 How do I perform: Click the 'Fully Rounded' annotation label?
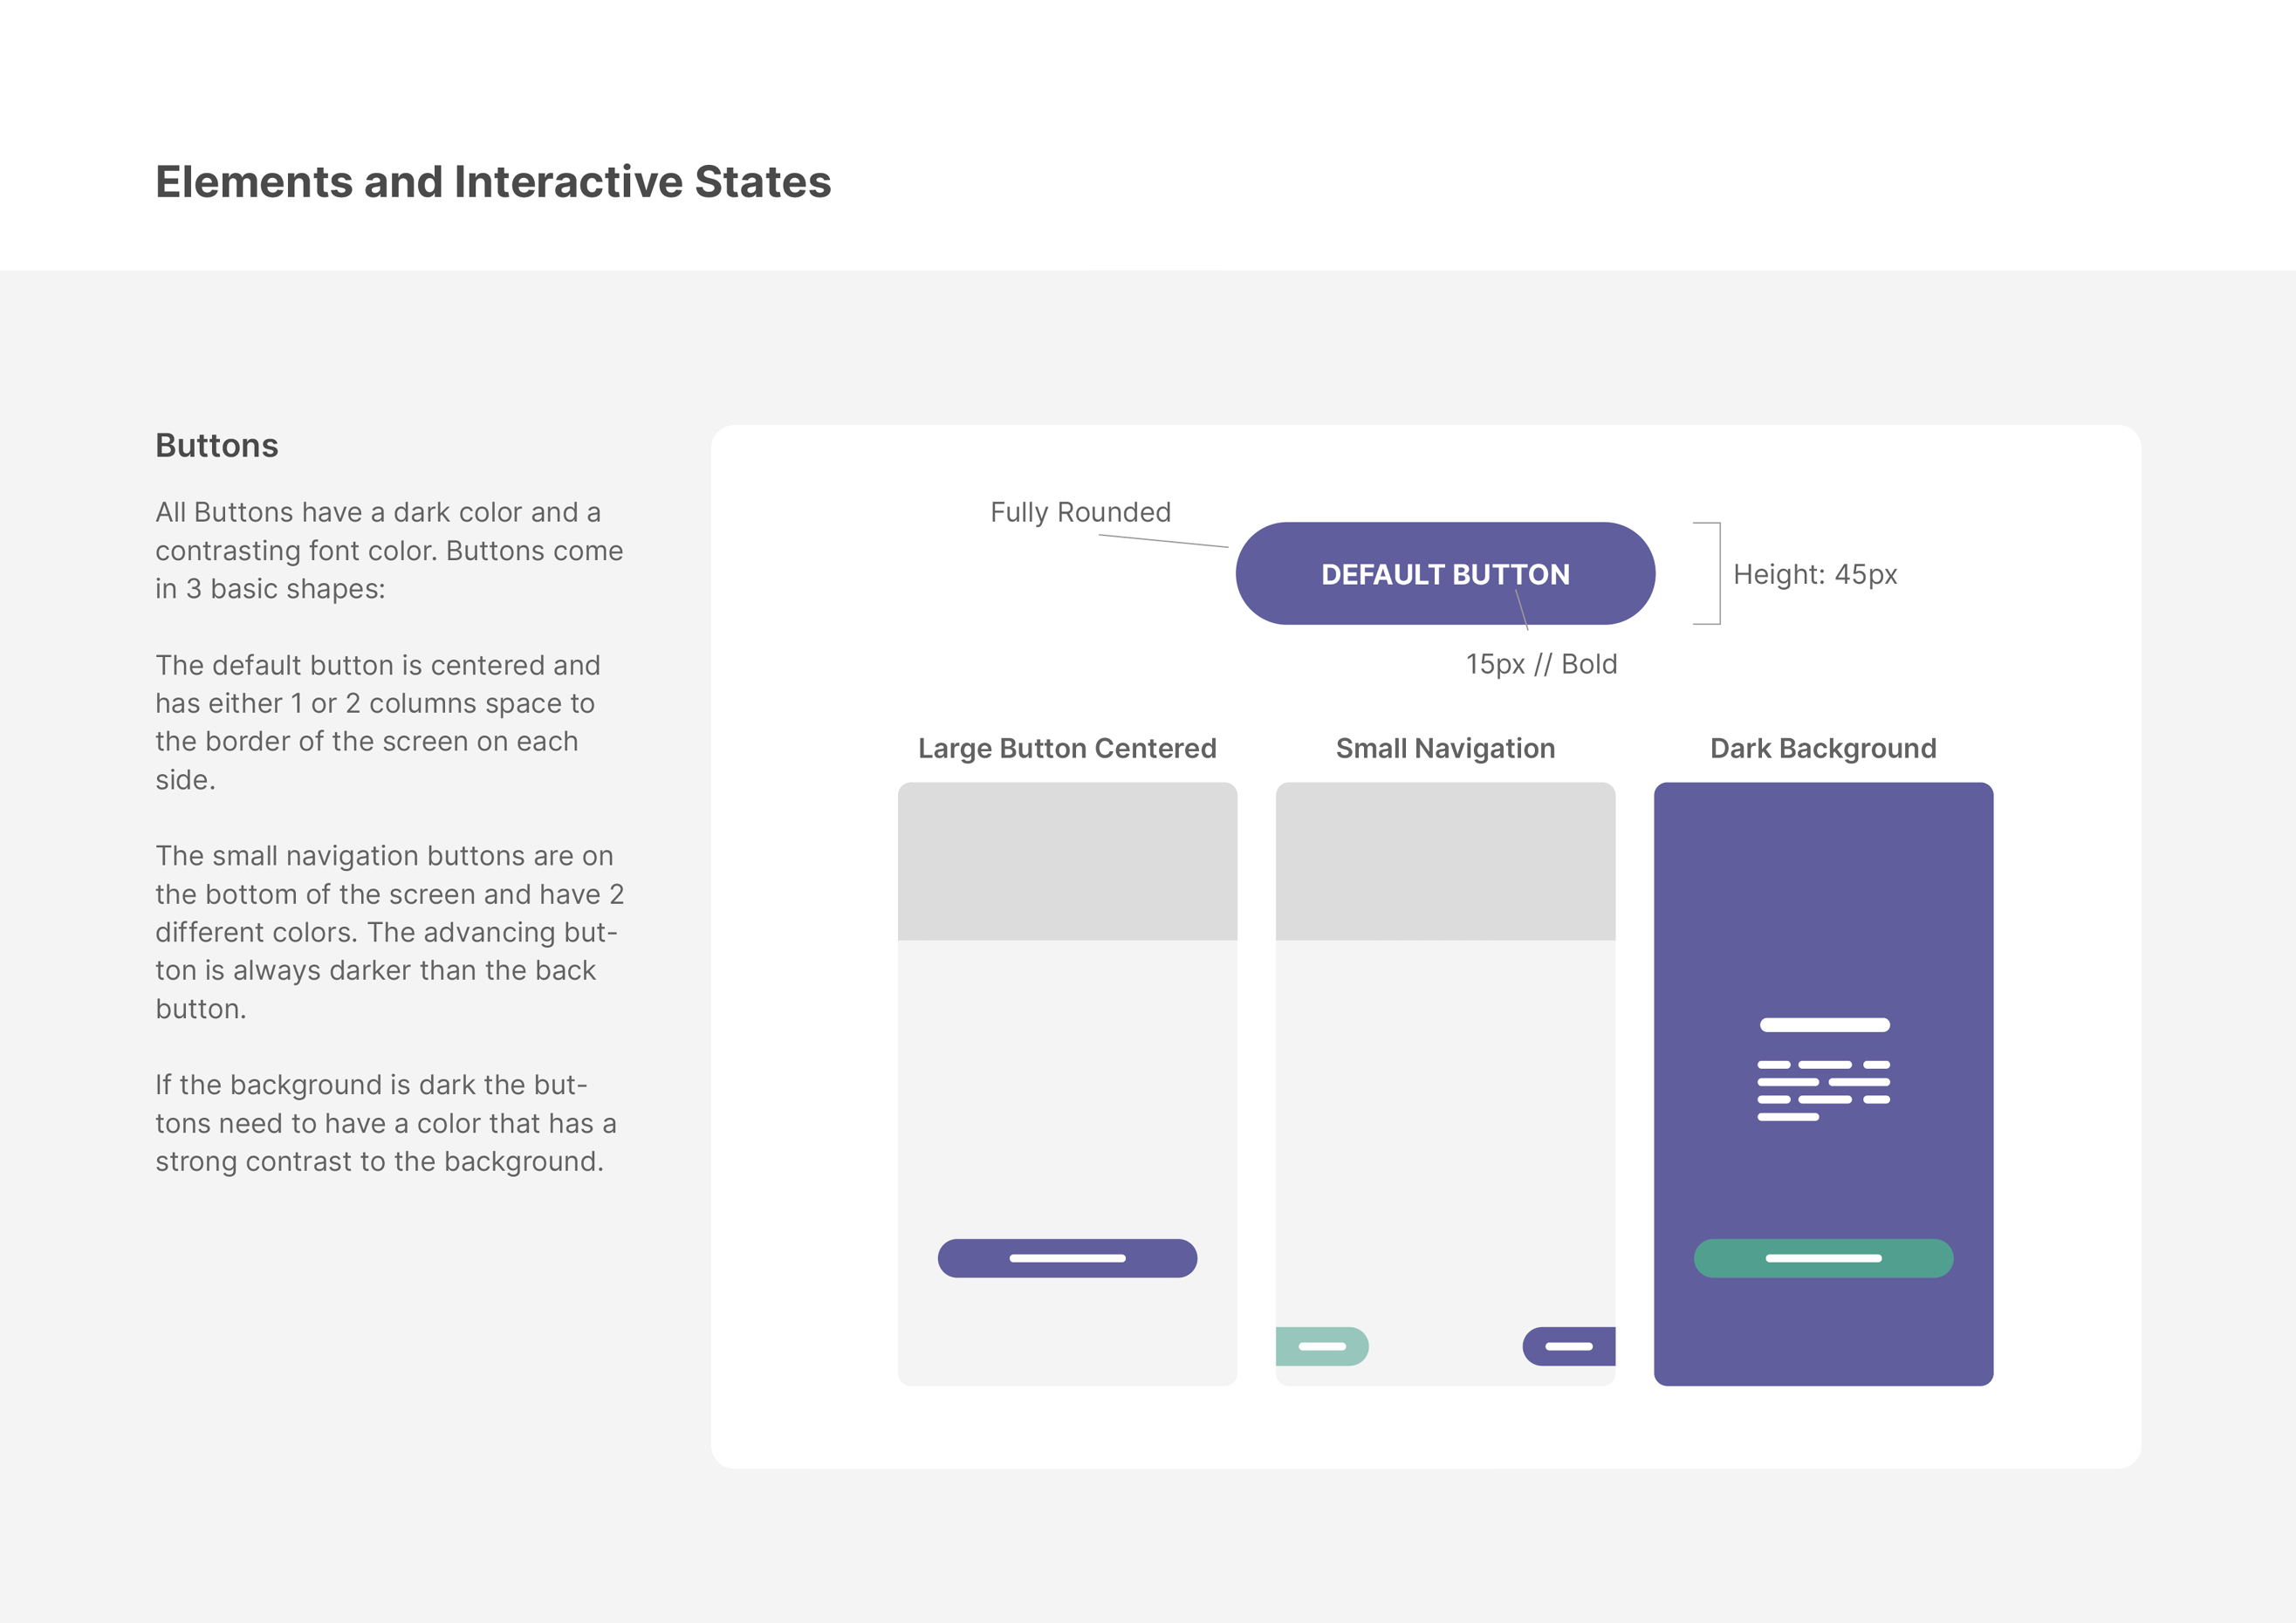point(1080,512)
